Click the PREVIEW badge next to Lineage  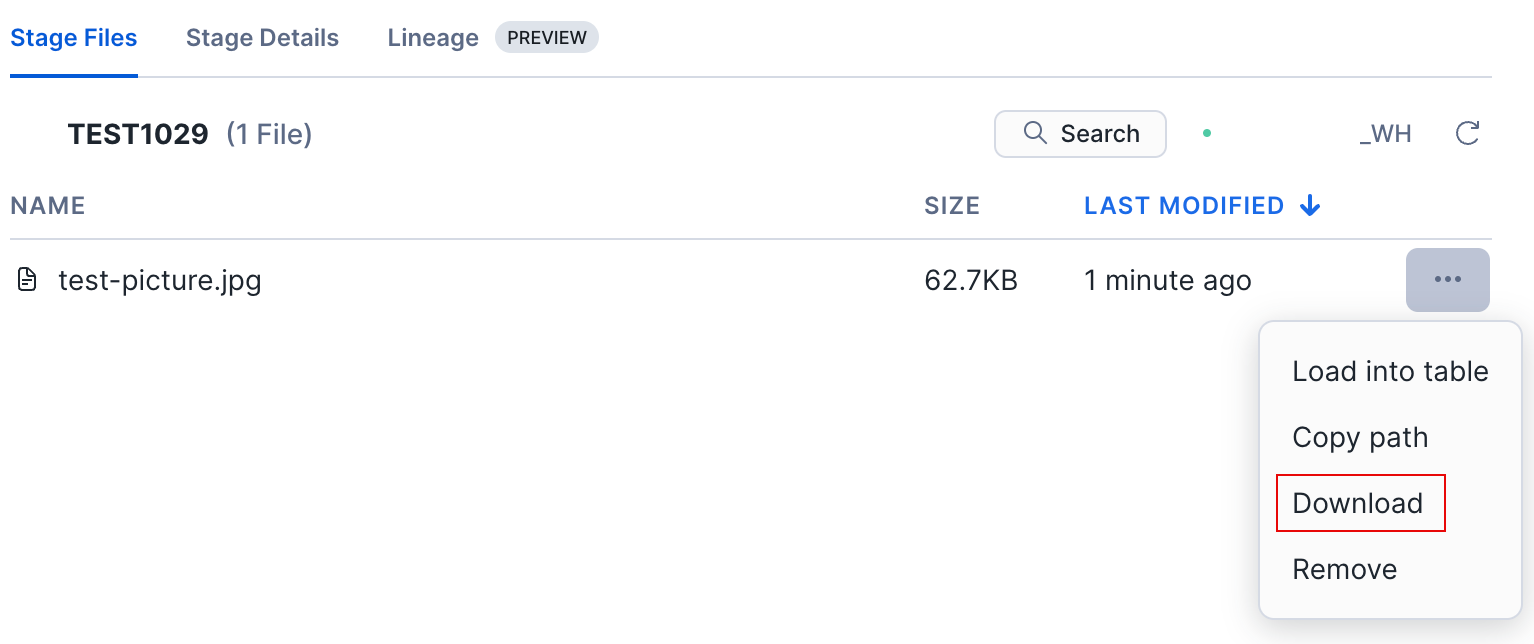[547, 37]
